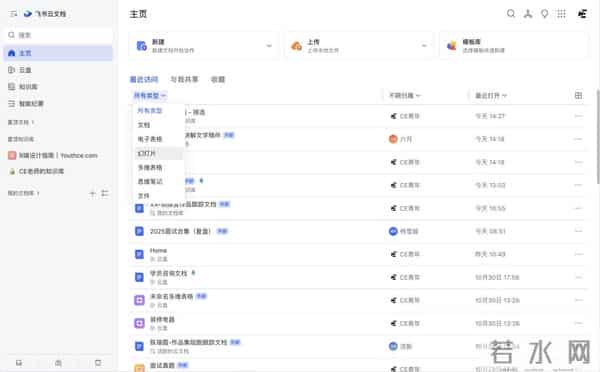Click the drive icon beside 云盘

click(11, 70)
